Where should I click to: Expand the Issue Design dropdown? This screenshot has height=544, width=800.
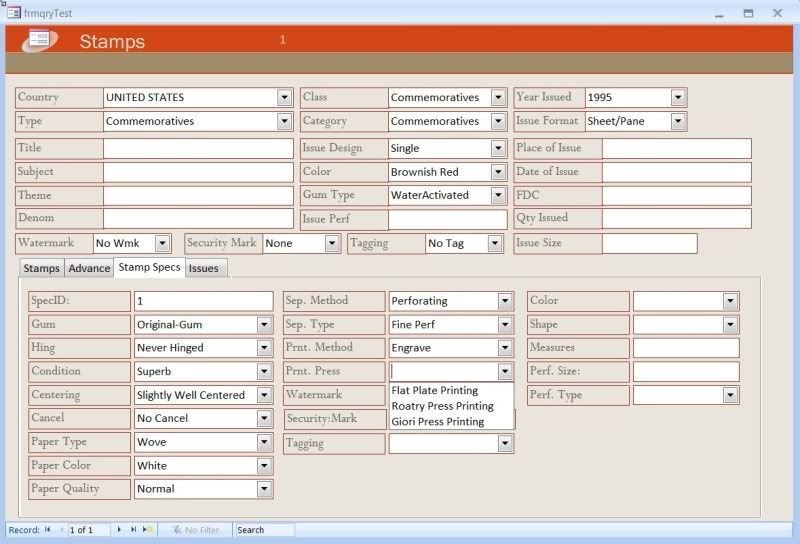click(x=498, y=148)
